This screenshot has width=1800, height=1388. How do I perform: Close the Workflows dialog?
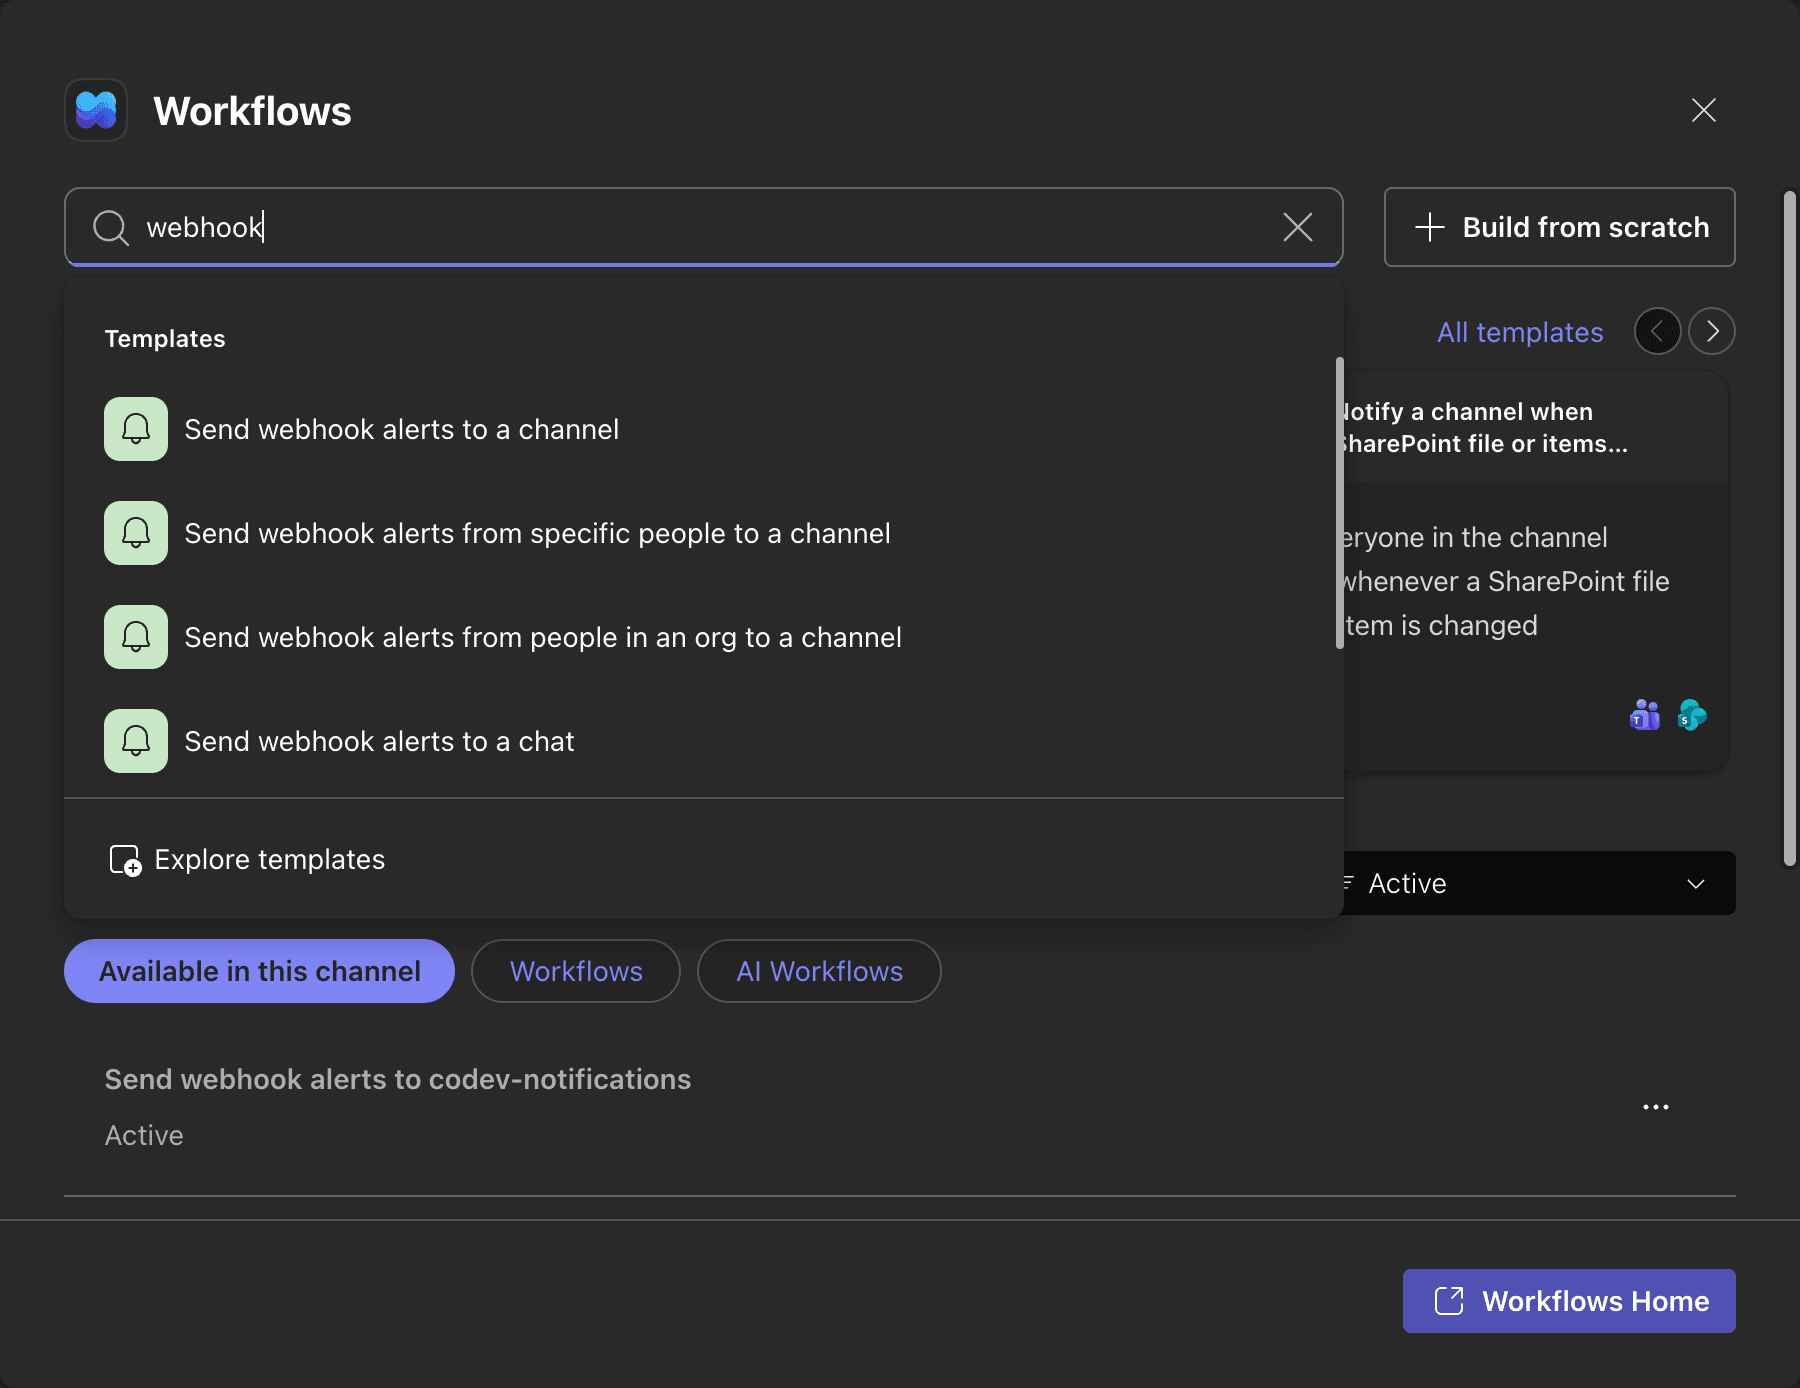[1704, 110]
